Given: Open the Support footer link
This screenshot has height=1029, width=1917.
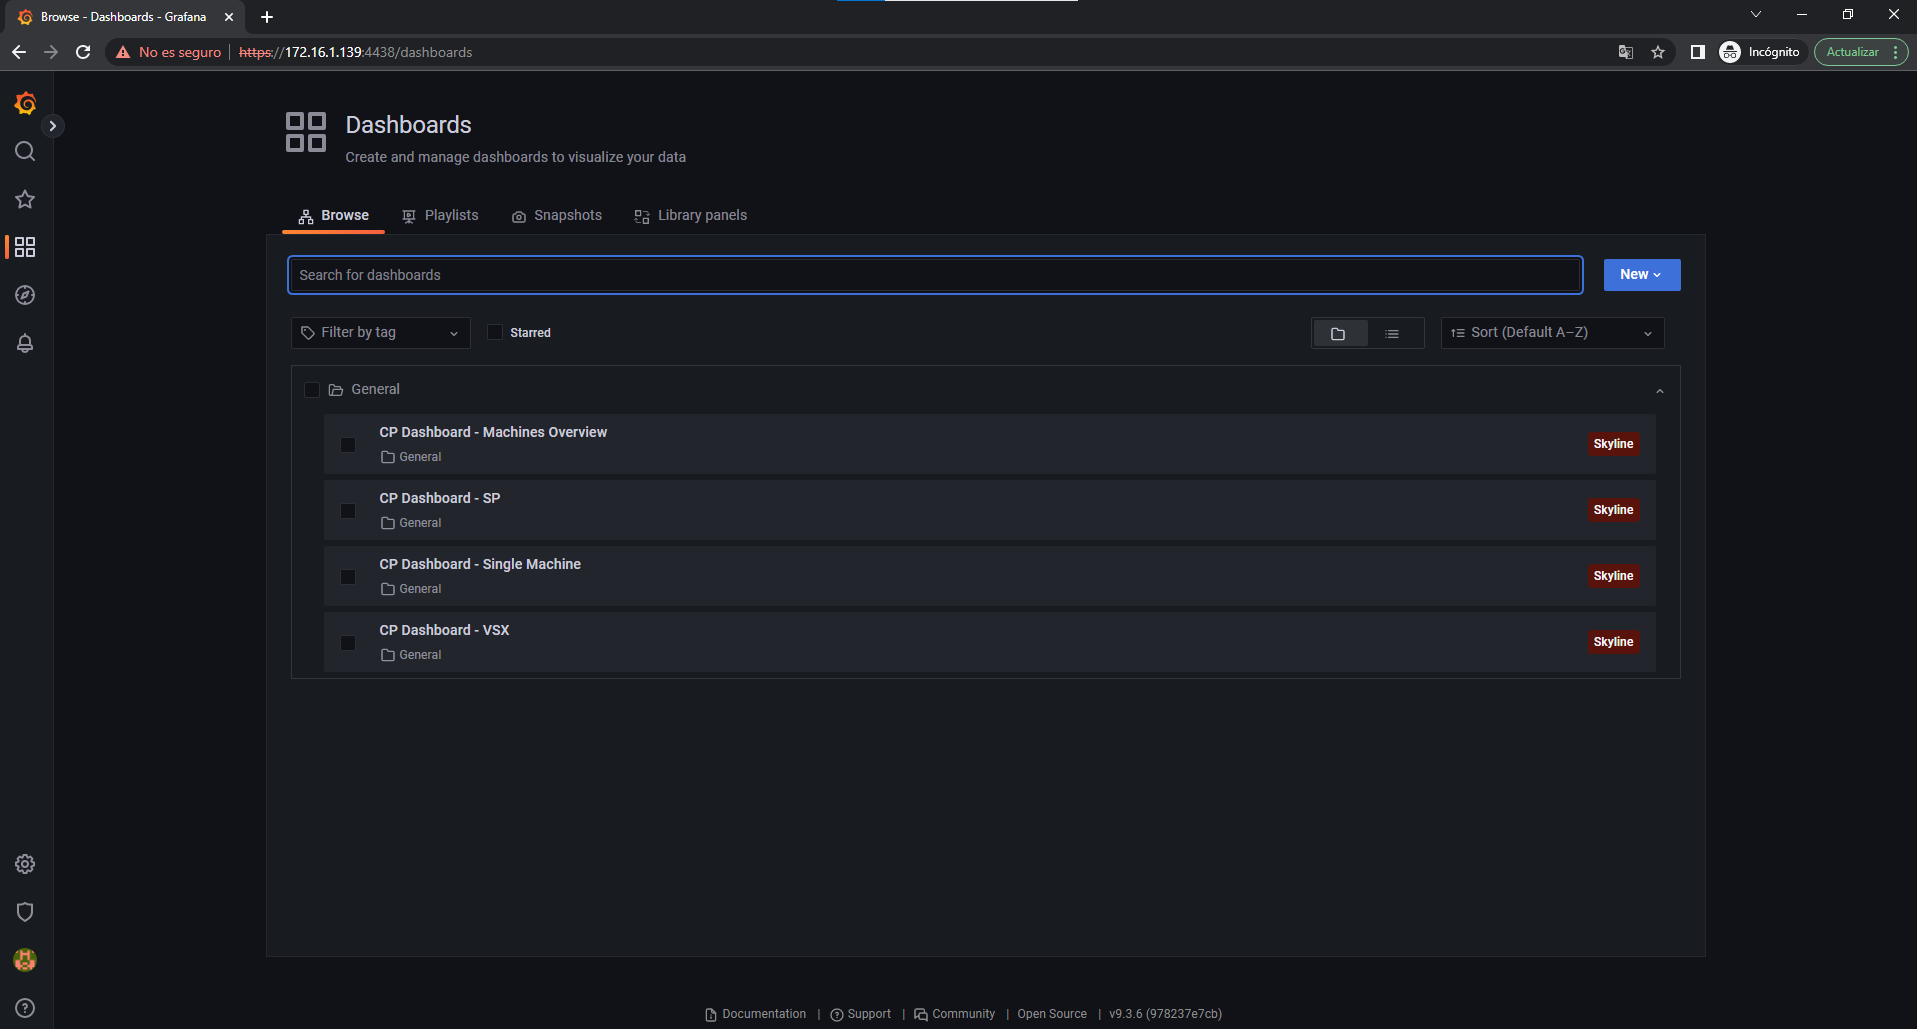Looking at the screenshot, I should coord(860,1014).
